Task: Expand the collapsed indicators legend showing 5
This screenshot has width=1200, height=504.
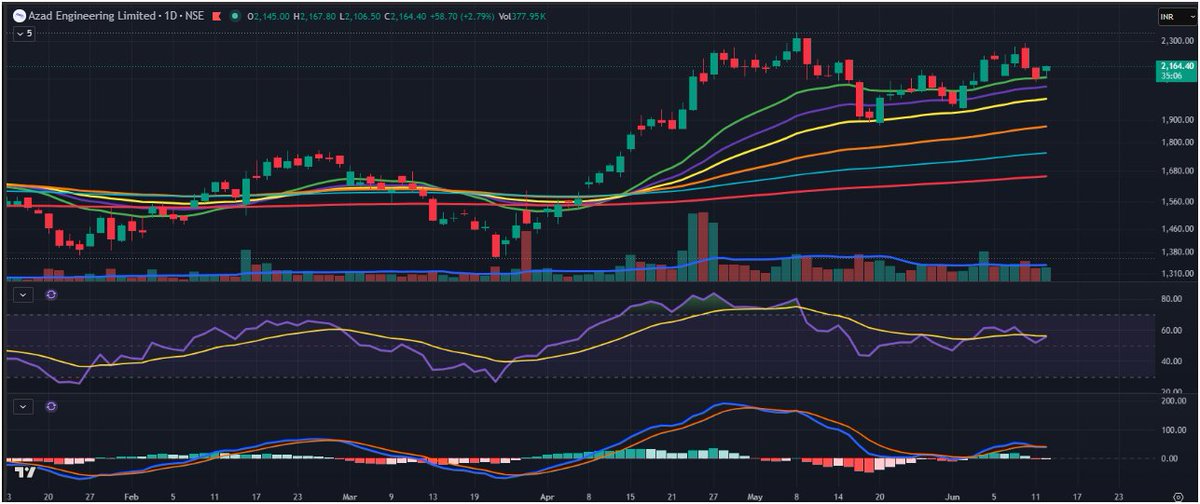Action: click(23, 33)
